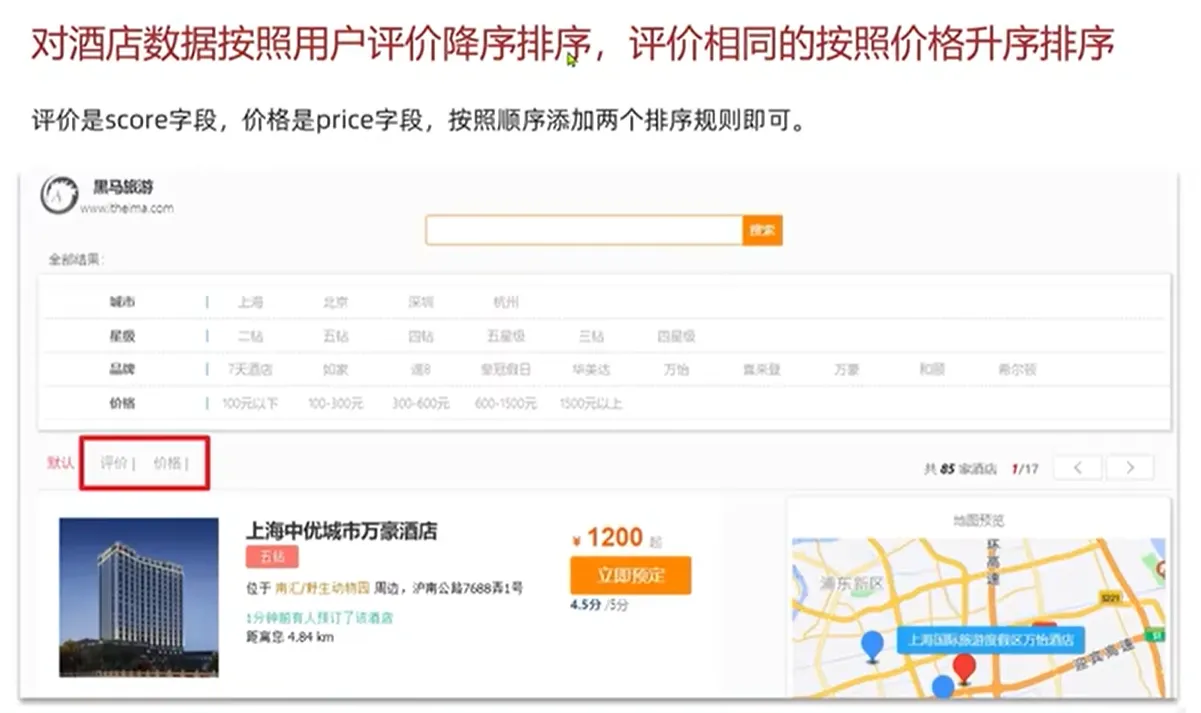Filter city by 北京
This screenshot has height=713, width=1201.
tap(335, 302)
